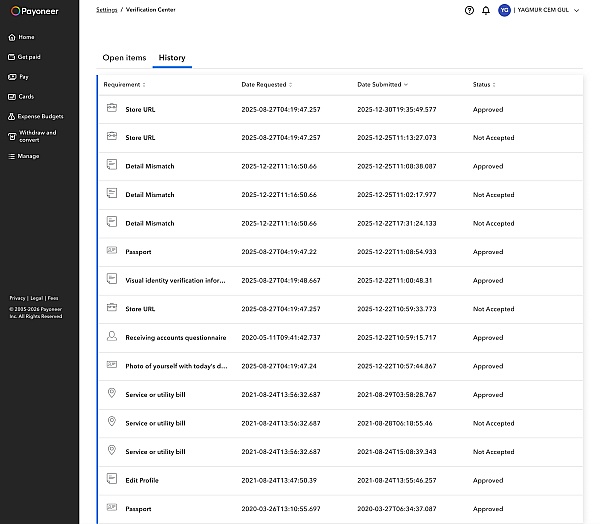The image size is (600, 524).
Task: Select the History tab
Action: [172, 58]
